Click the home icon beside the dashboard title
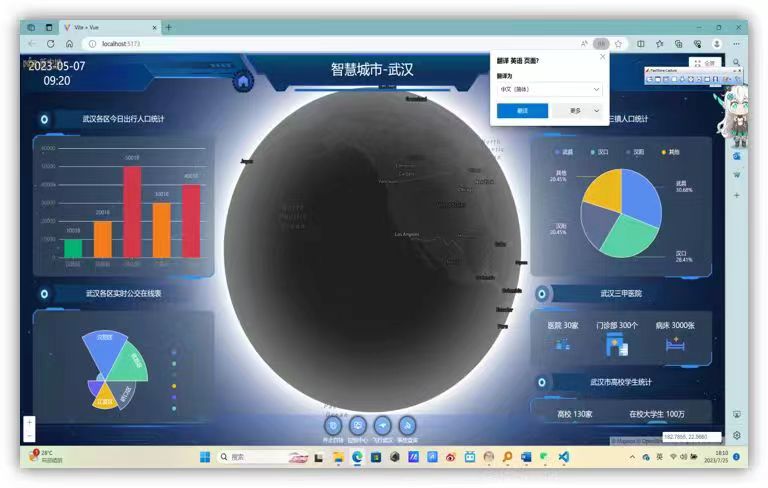Viewport: 768px width, 488px height. pos(242,81)
